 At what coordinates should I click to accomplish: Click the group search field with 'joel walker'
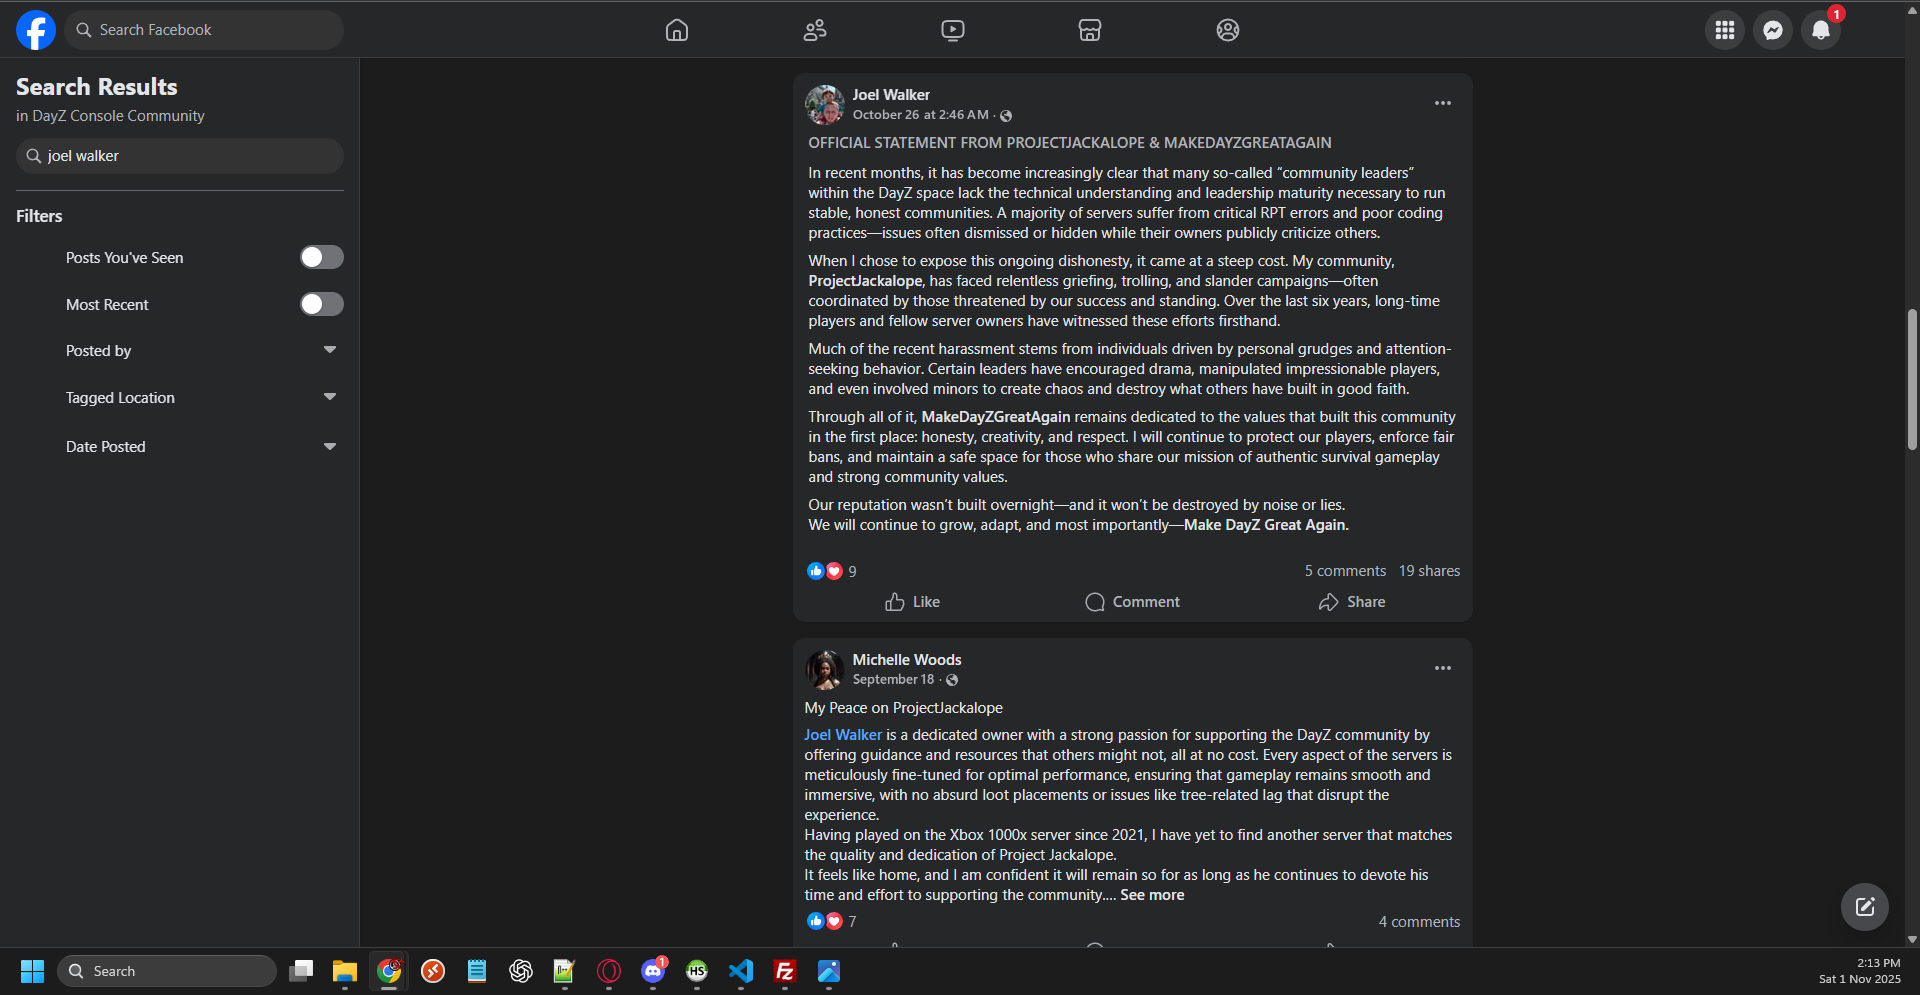[x=180, y=156]
